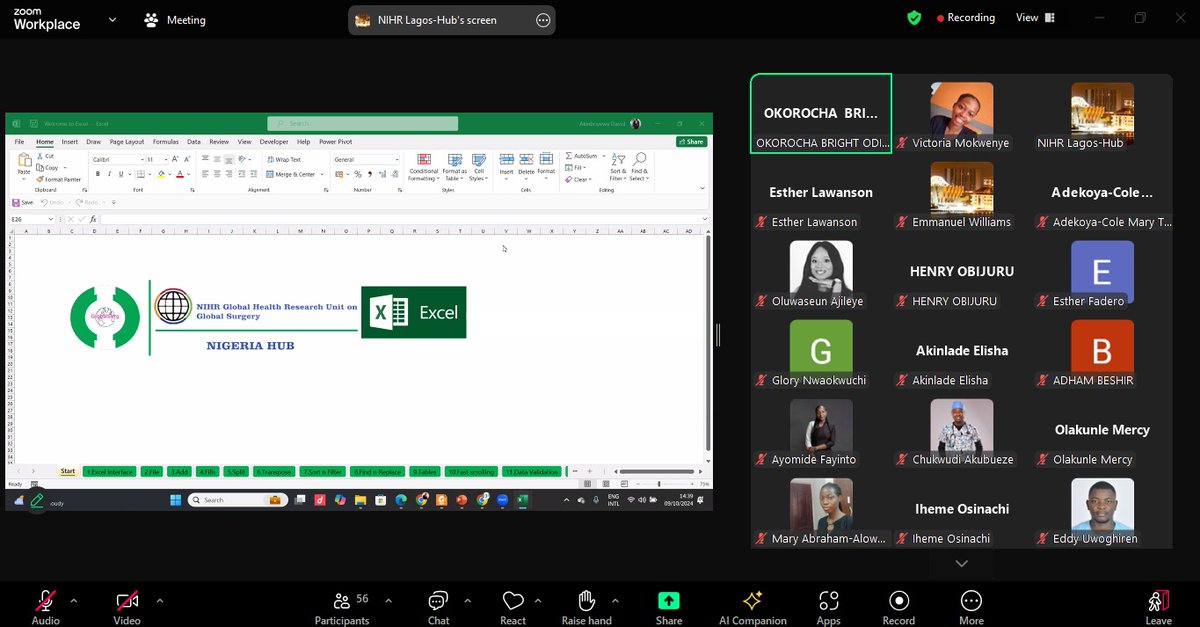The height and width of the screenshot is (627, 1200).
Task: Click the Cut scissors icon in Excel
Action: (41, 157)
